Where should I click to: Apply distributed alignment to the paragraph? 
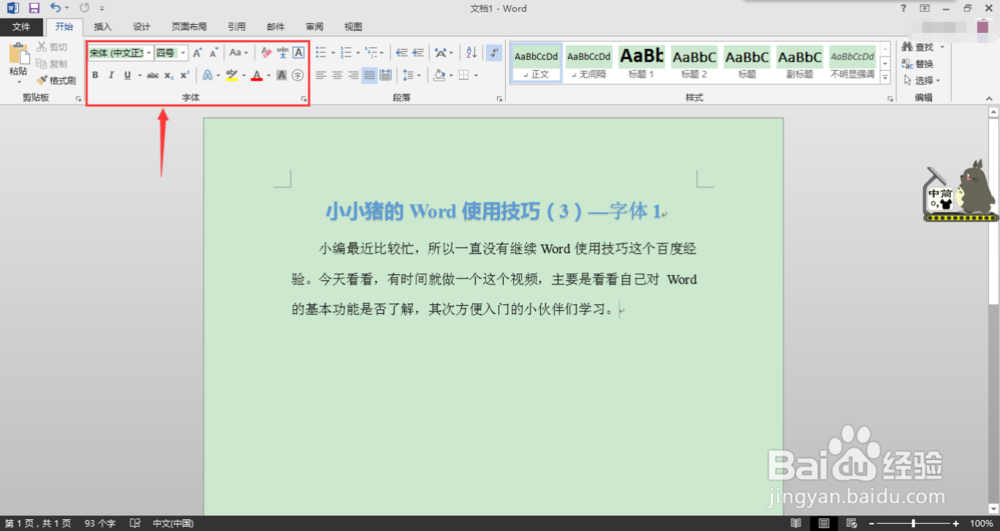coord(386,75)
